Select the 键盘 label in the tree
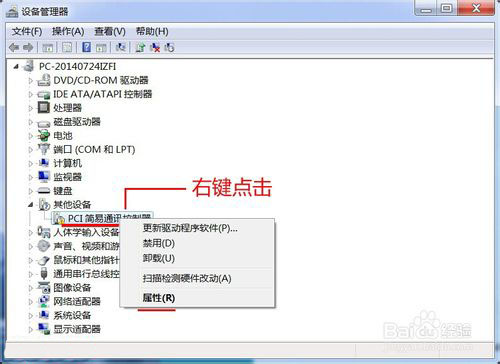Image resolution: width=500 pixels, height=364 pixels. click(x=63, y=191)
